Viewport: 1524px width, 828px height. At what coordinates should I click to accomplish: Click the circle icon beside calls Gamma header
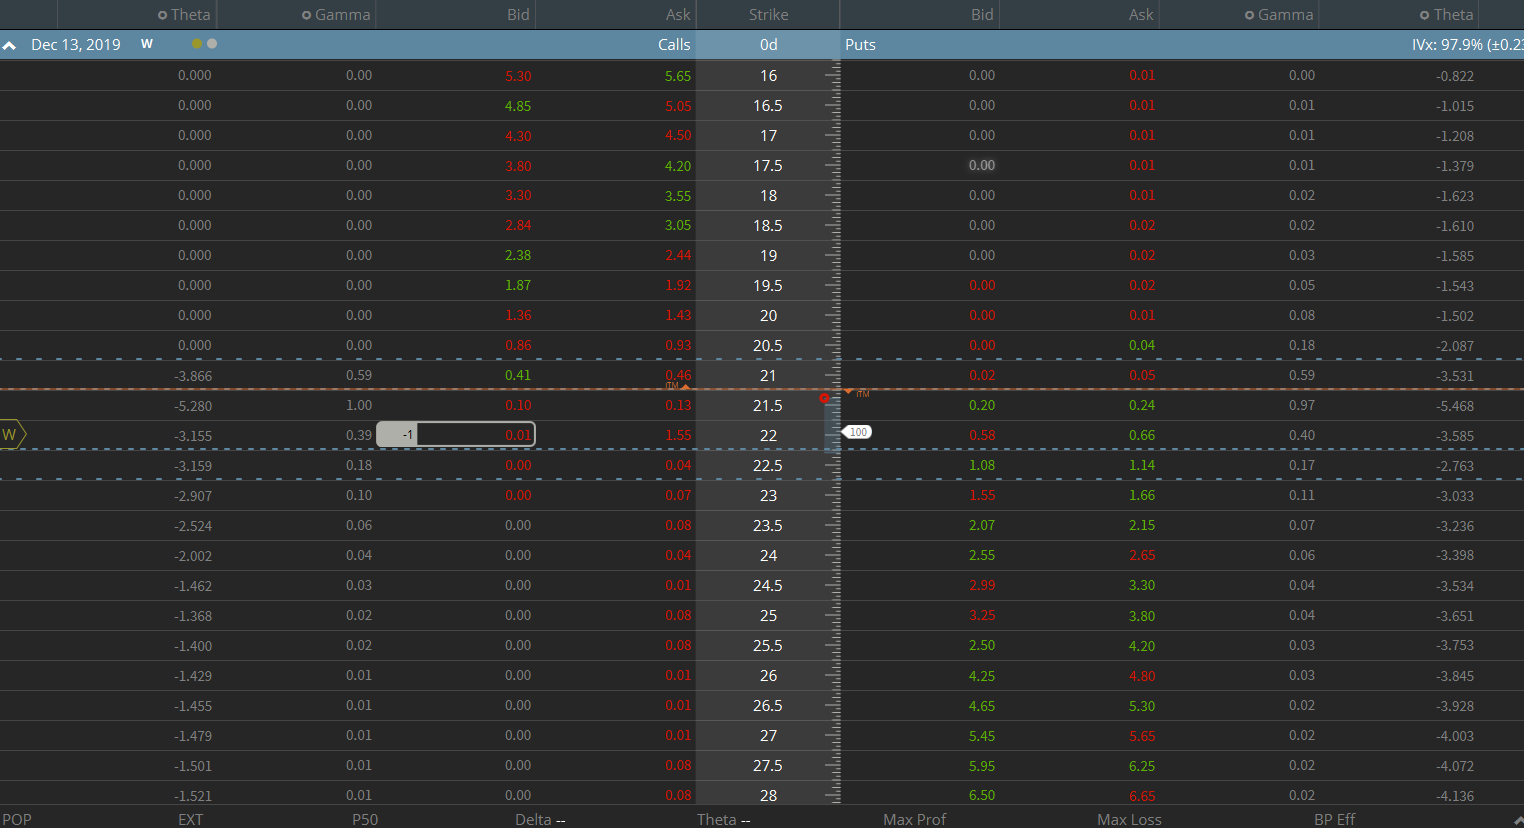[x=306, y=15]
